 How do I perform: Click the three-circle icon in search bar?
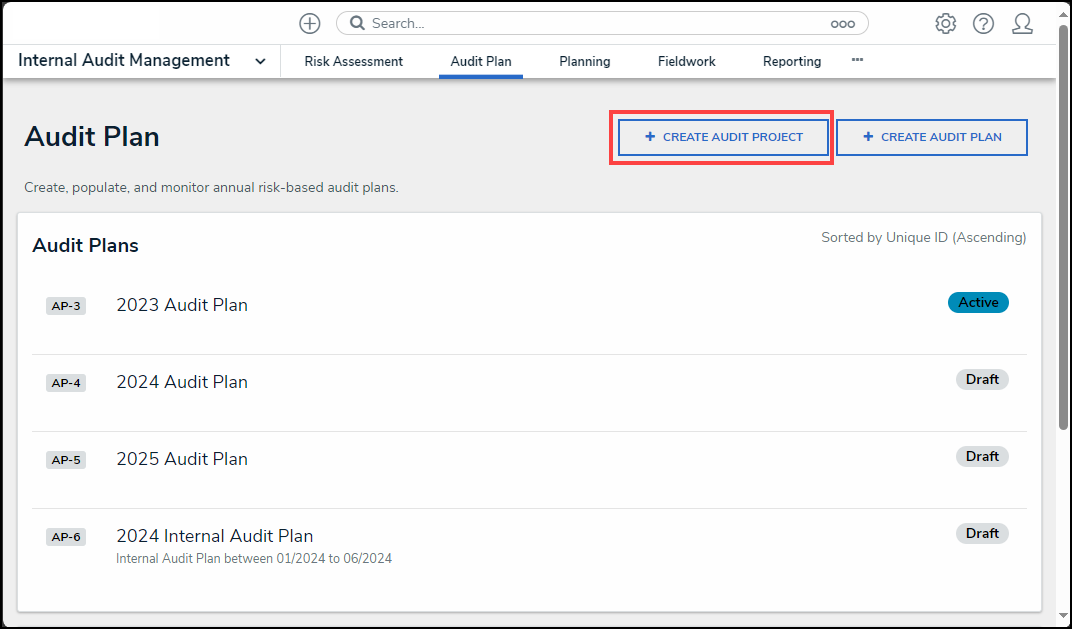842,24
